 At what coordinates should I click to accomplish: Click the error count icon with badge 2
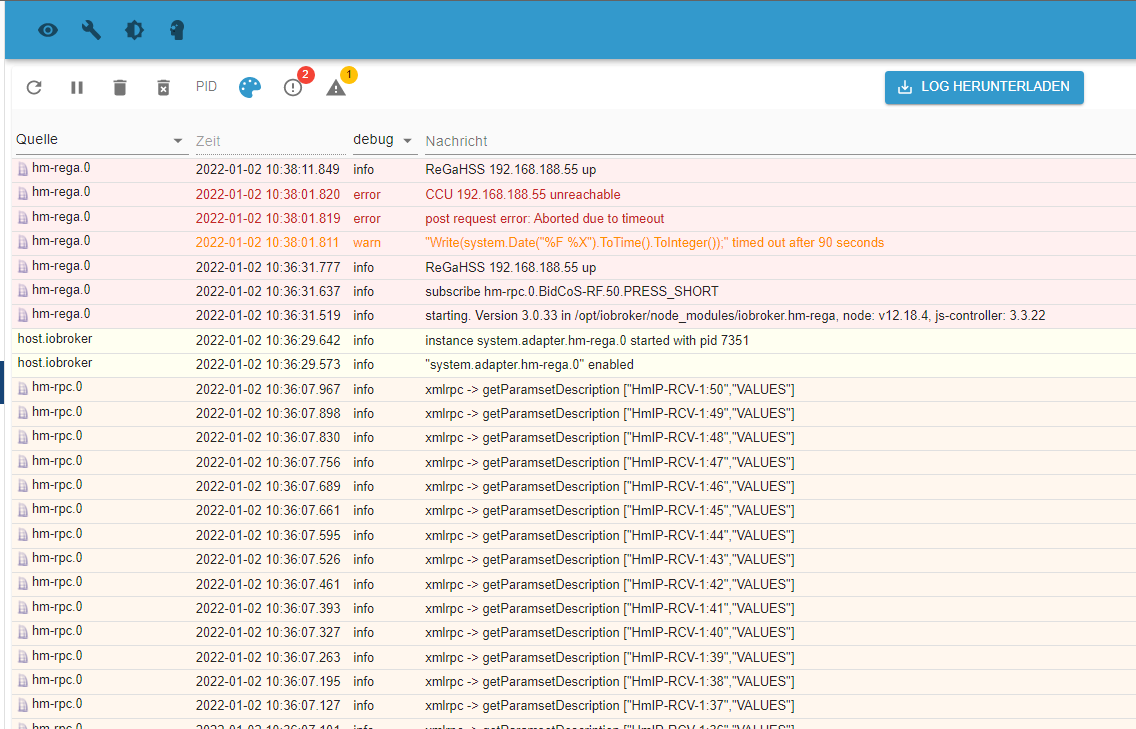[x=293, y=87]
